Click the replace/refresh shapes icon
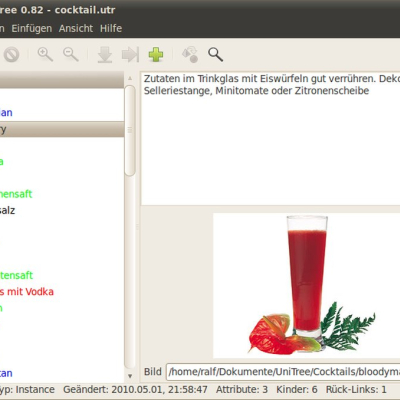The image size is (400, 400). 190,55
